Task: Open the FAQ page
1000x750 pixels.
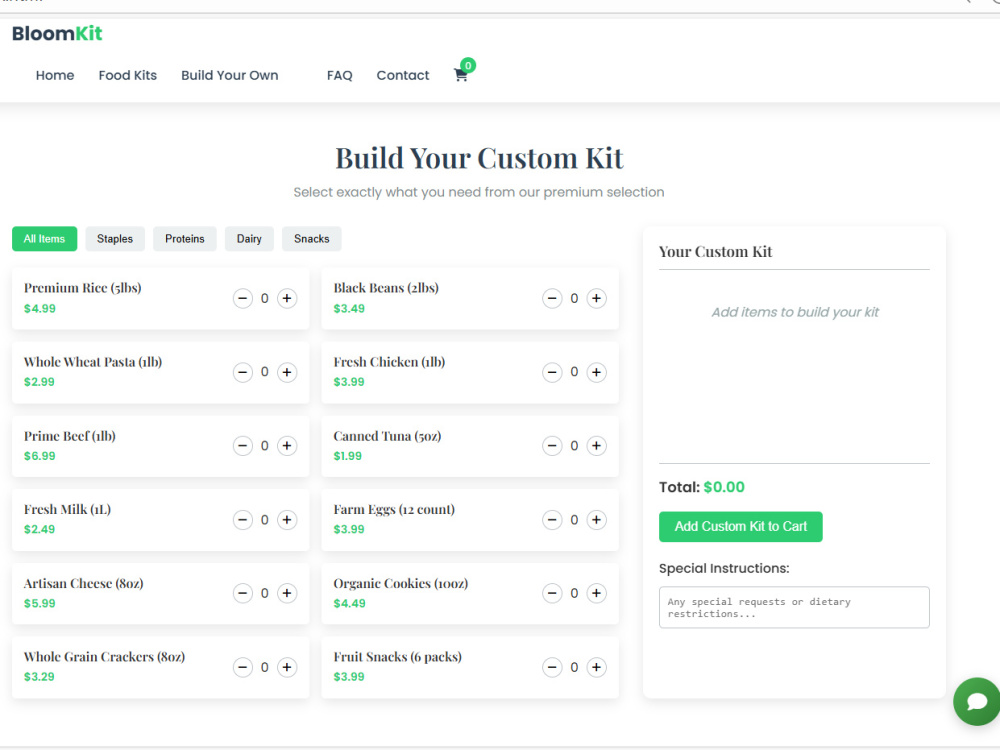Action: [339, 75]
